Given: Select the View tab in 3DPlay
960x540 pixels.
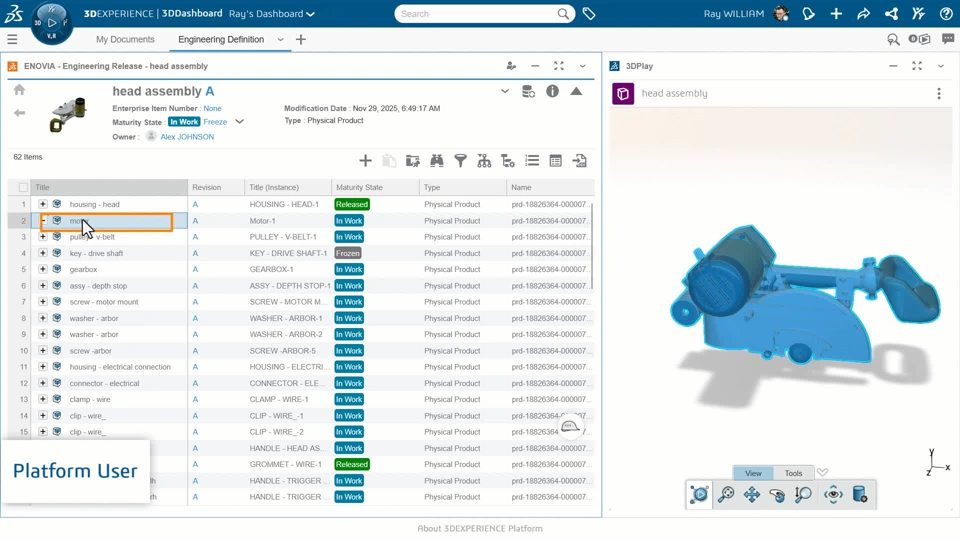Looking at the screenshot, I should click(x=753, y=473).
